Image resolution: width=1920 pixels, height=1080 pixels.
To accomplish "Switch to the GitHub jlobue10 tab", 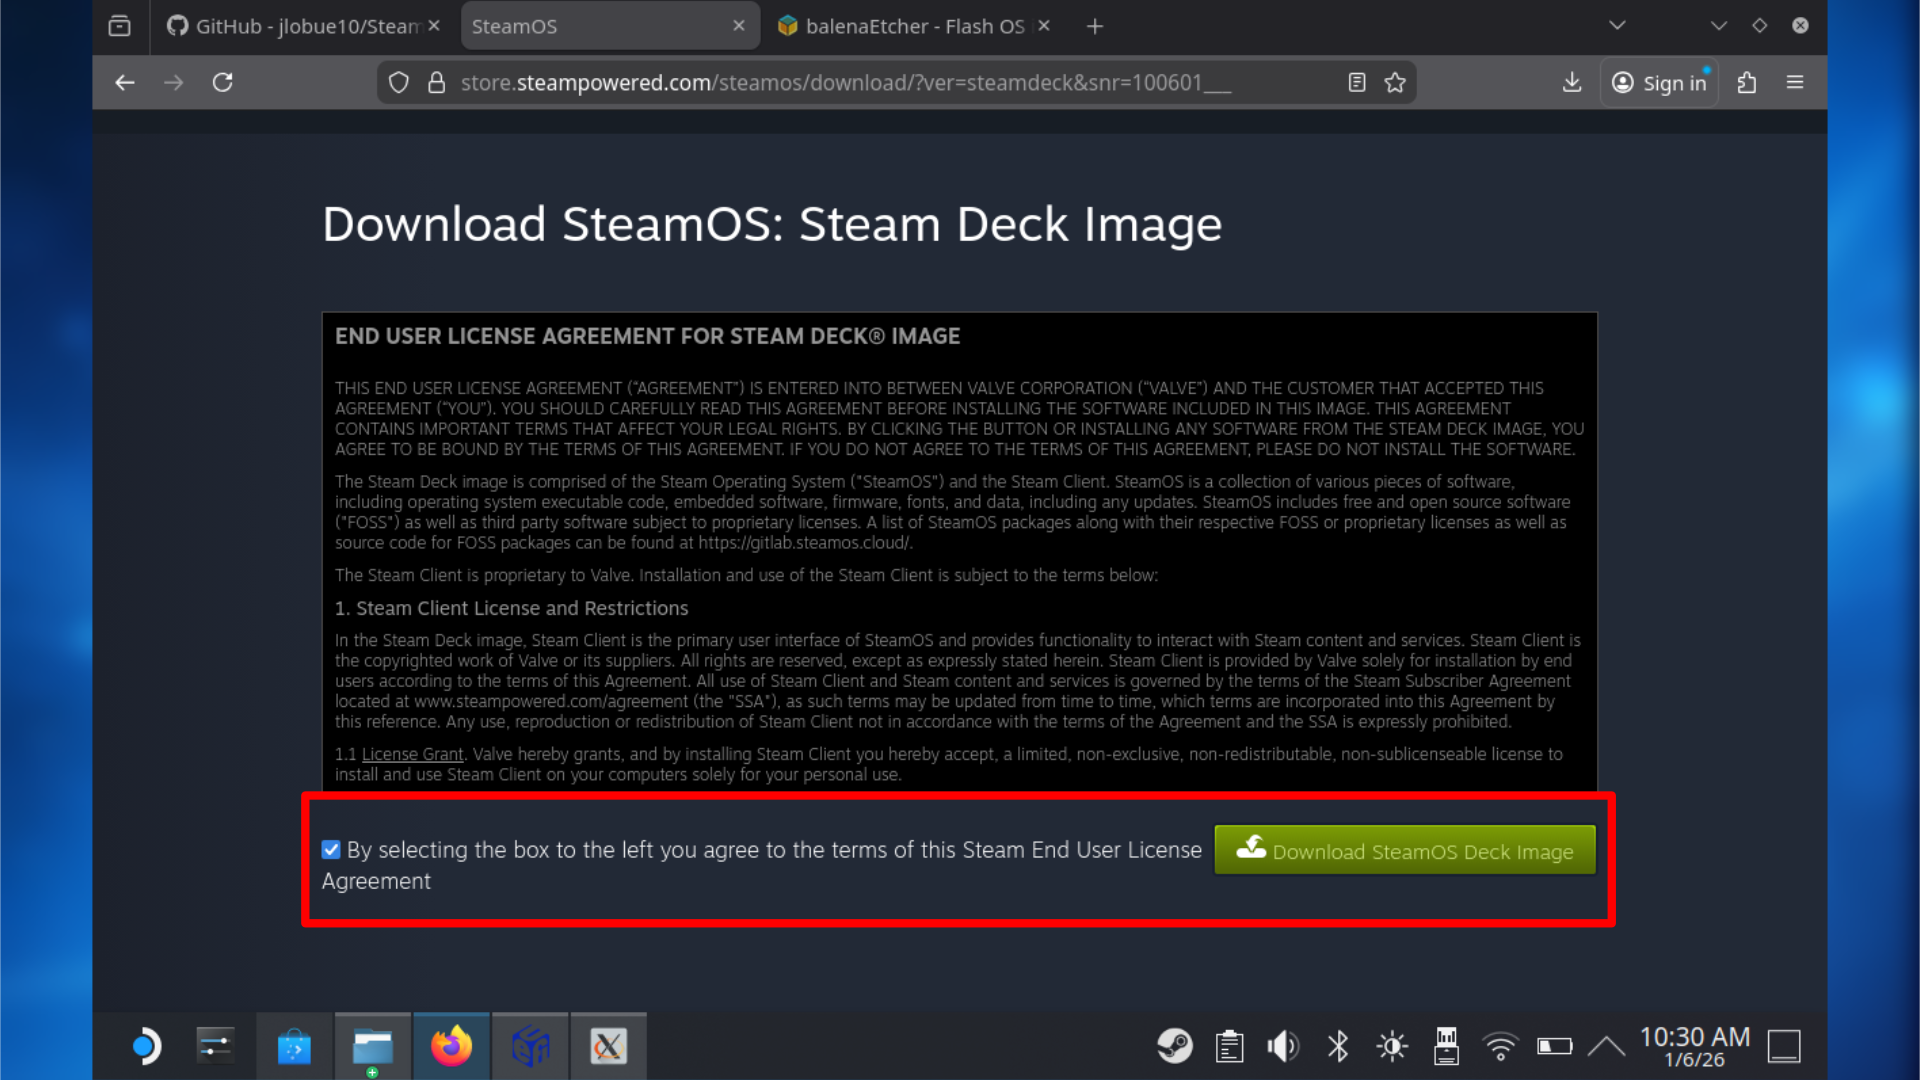I will (x=295, y=26).
